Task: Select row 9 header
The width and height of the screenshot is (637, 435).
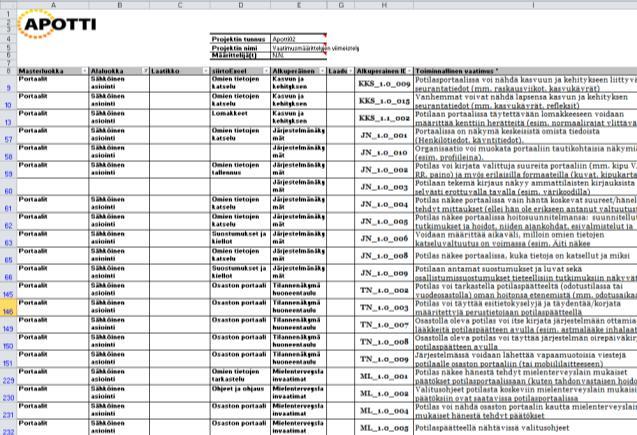Action: click(9, 84)
